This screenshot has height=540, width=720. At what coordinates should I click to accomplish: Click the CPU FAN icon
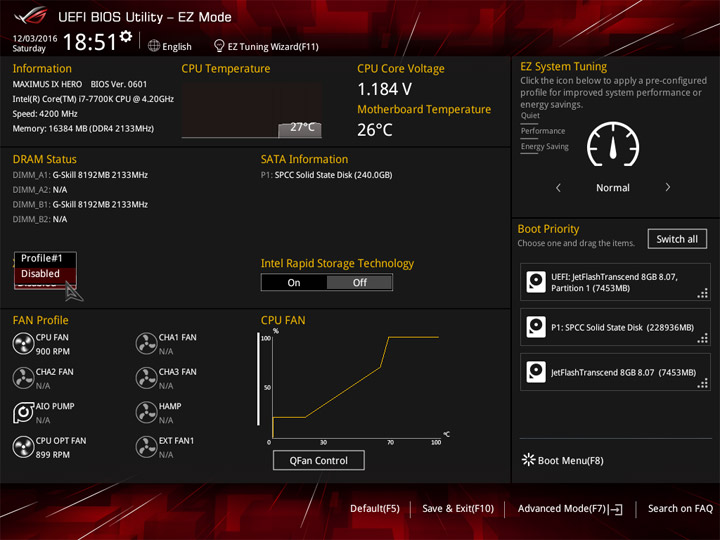[23, 343]
